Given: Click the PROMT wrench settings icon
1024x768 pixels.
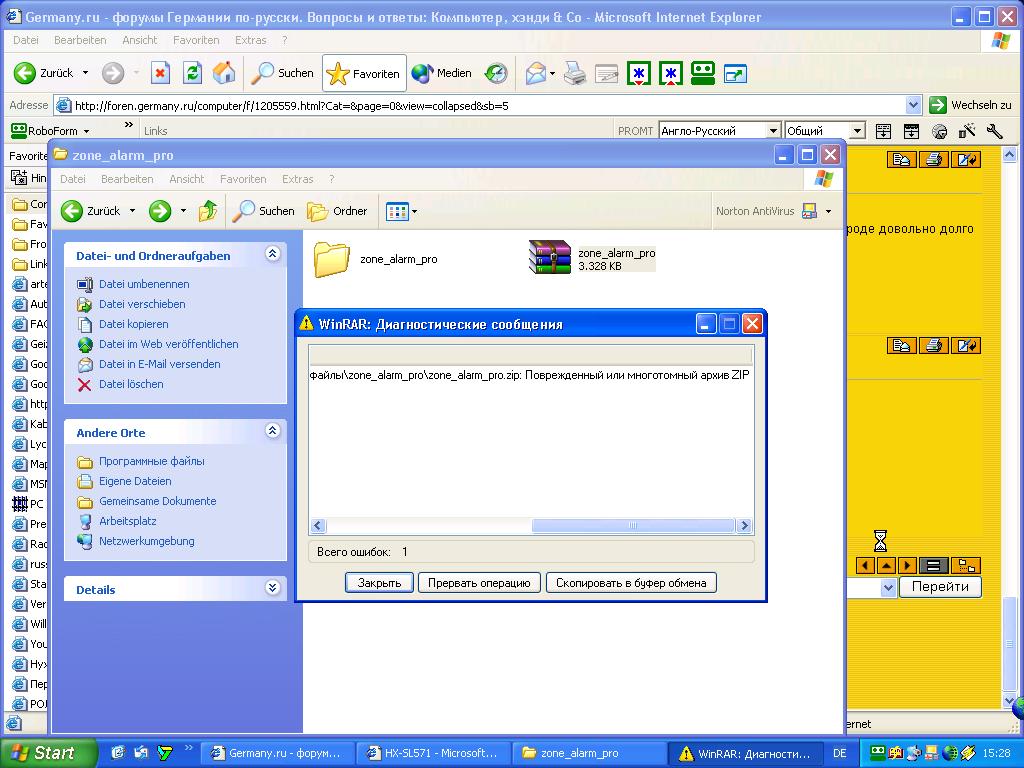Looking at the screenshot, I should [x=995, y=131].
